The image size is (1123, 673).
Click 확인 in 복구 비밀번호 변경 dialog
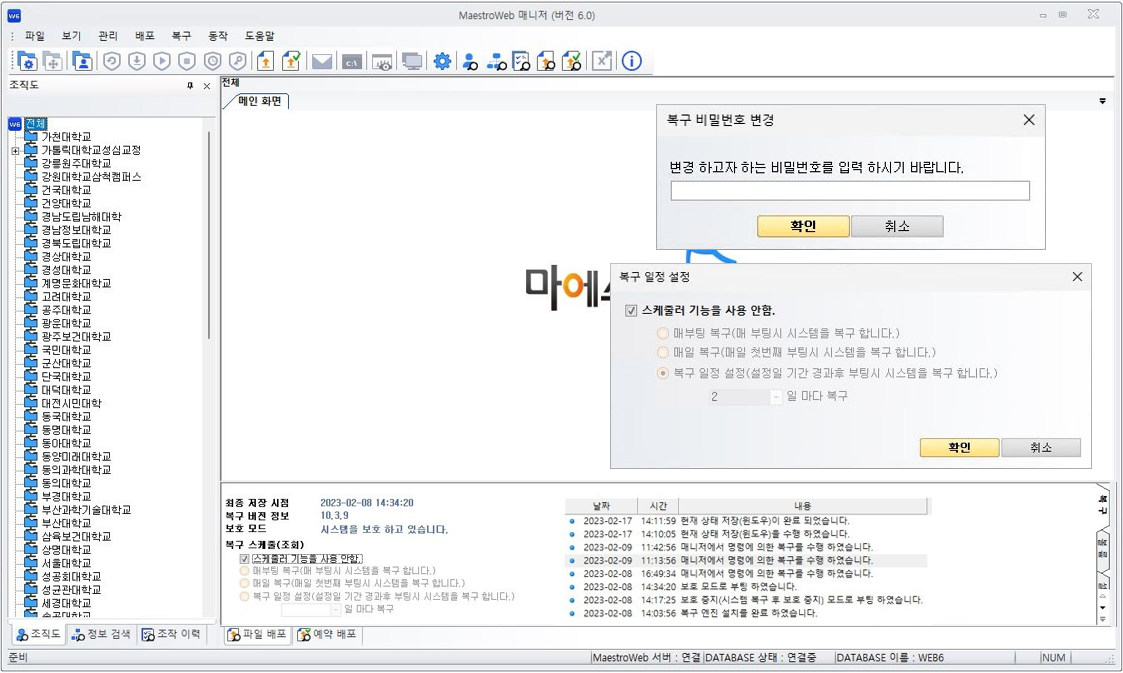tap(803, 227)
